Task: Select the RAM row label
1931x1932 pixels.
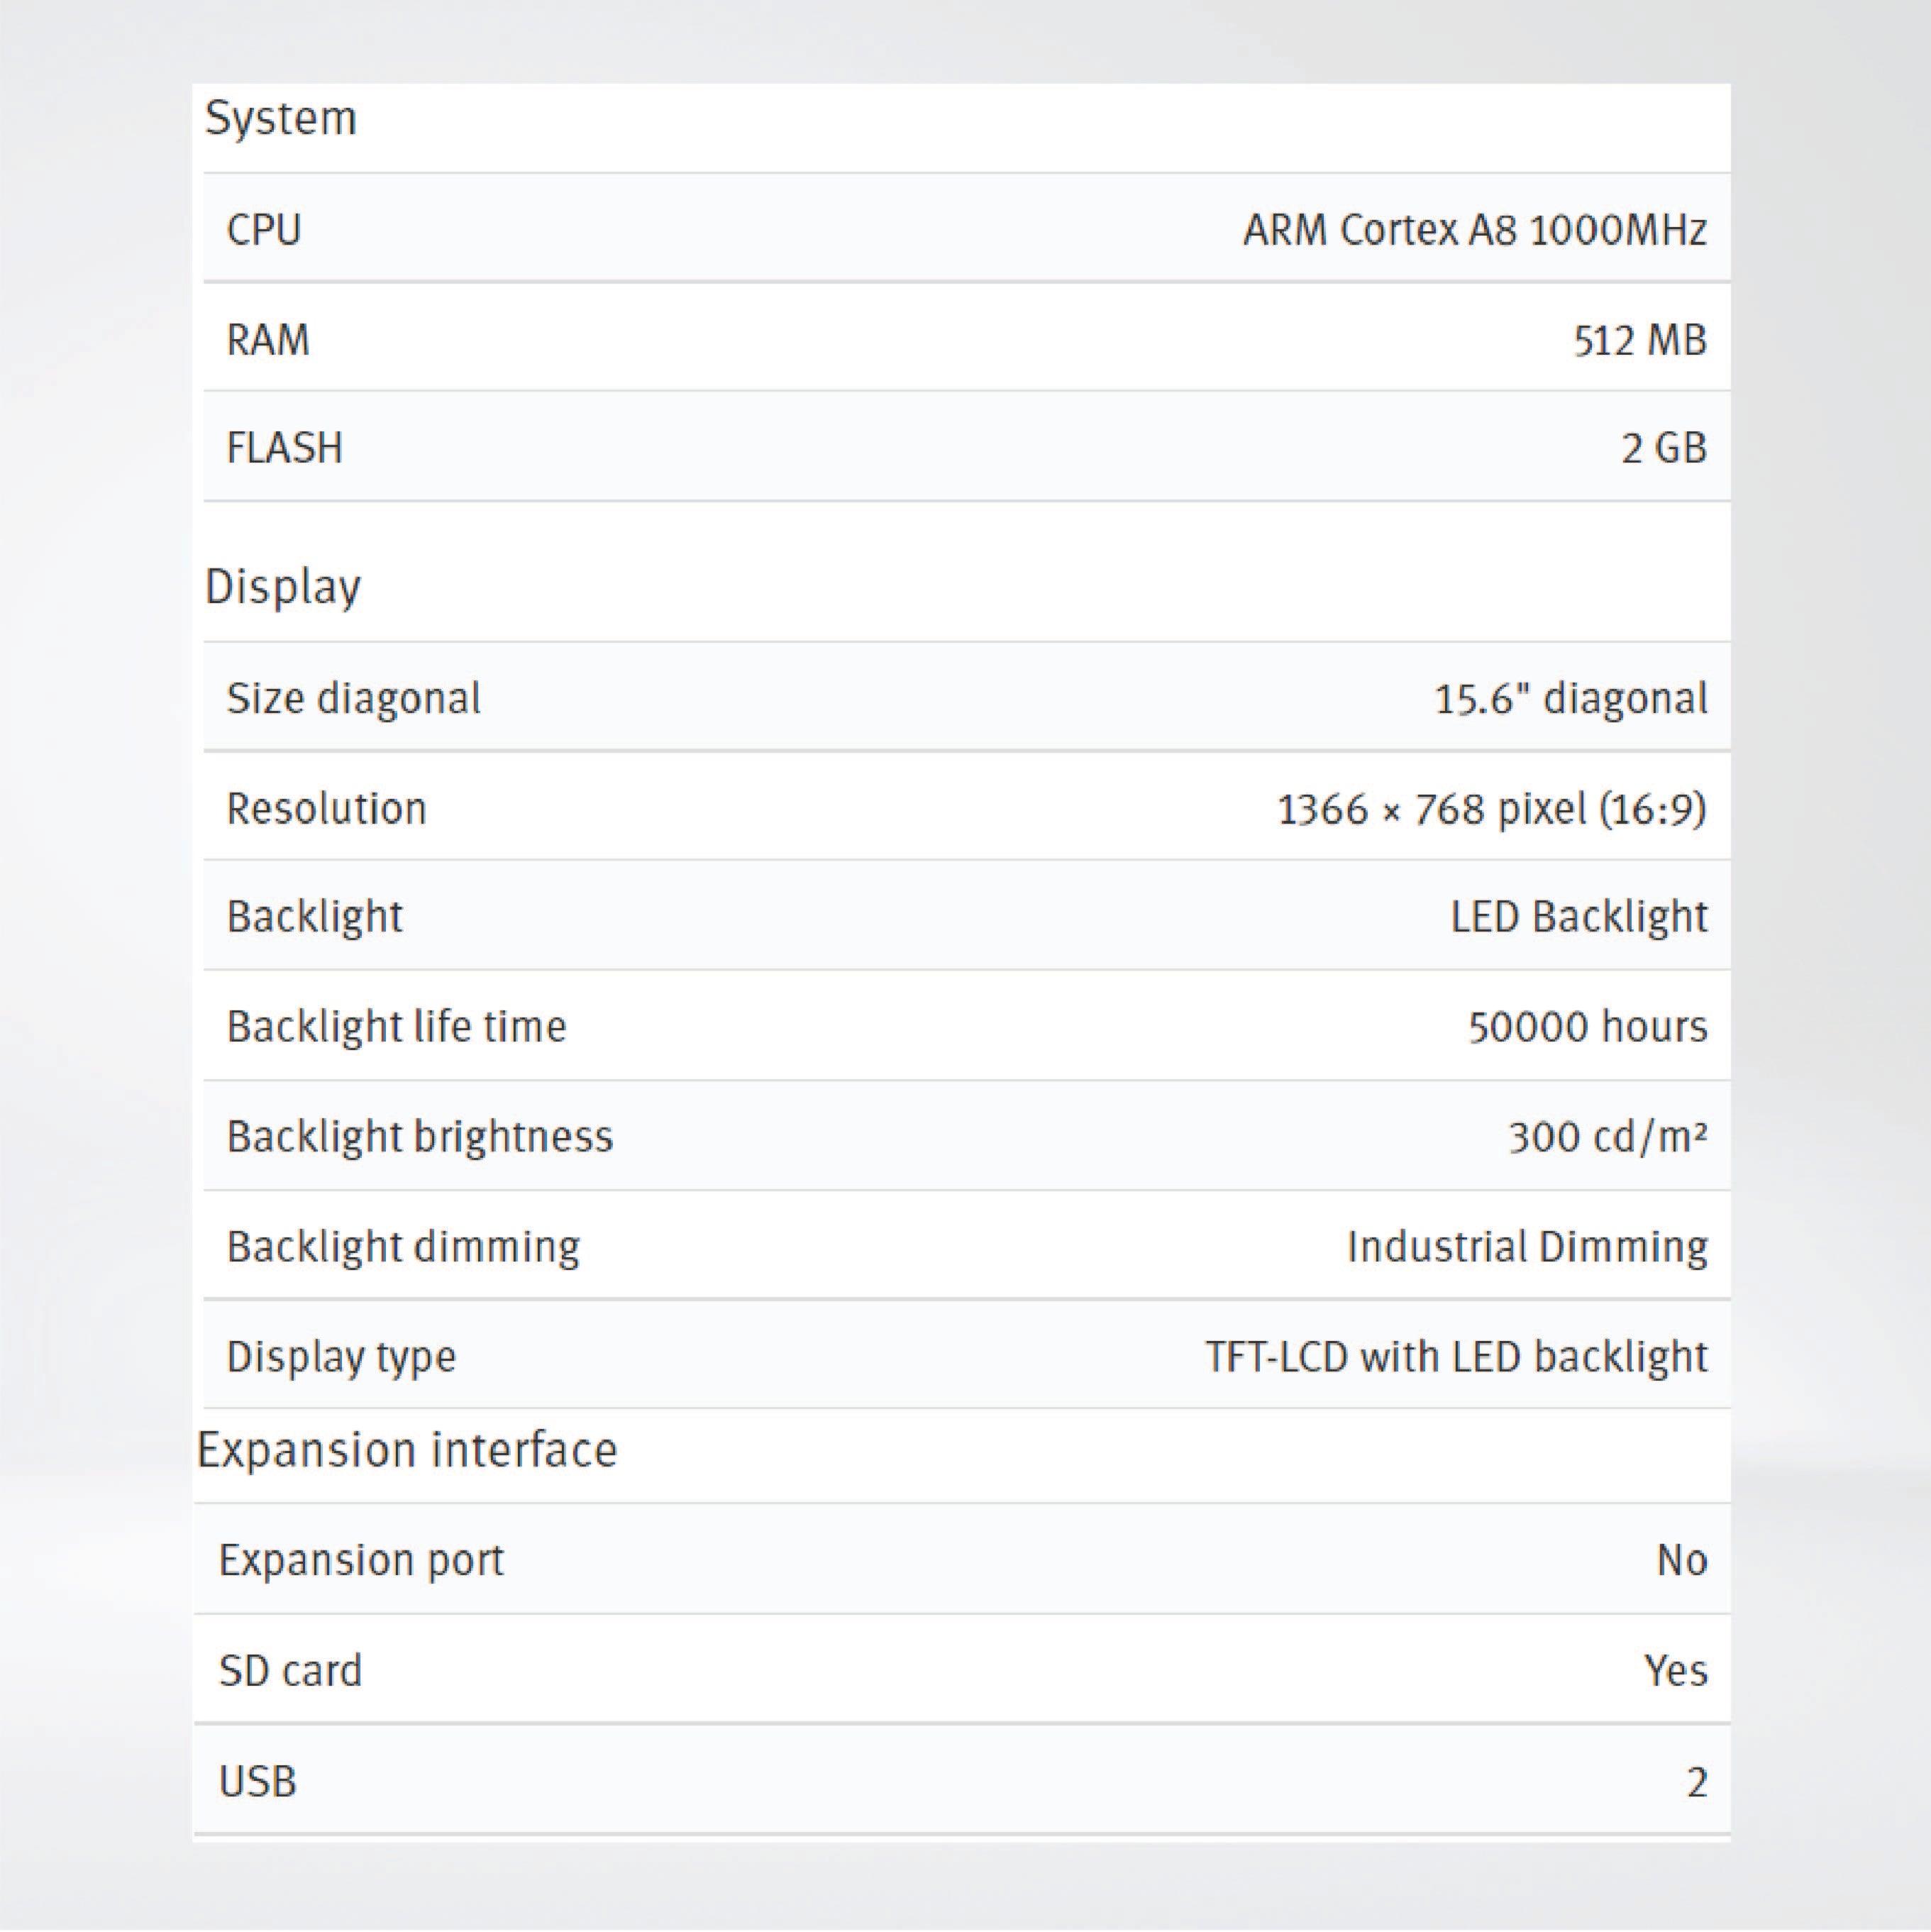Action: (268, 340)
